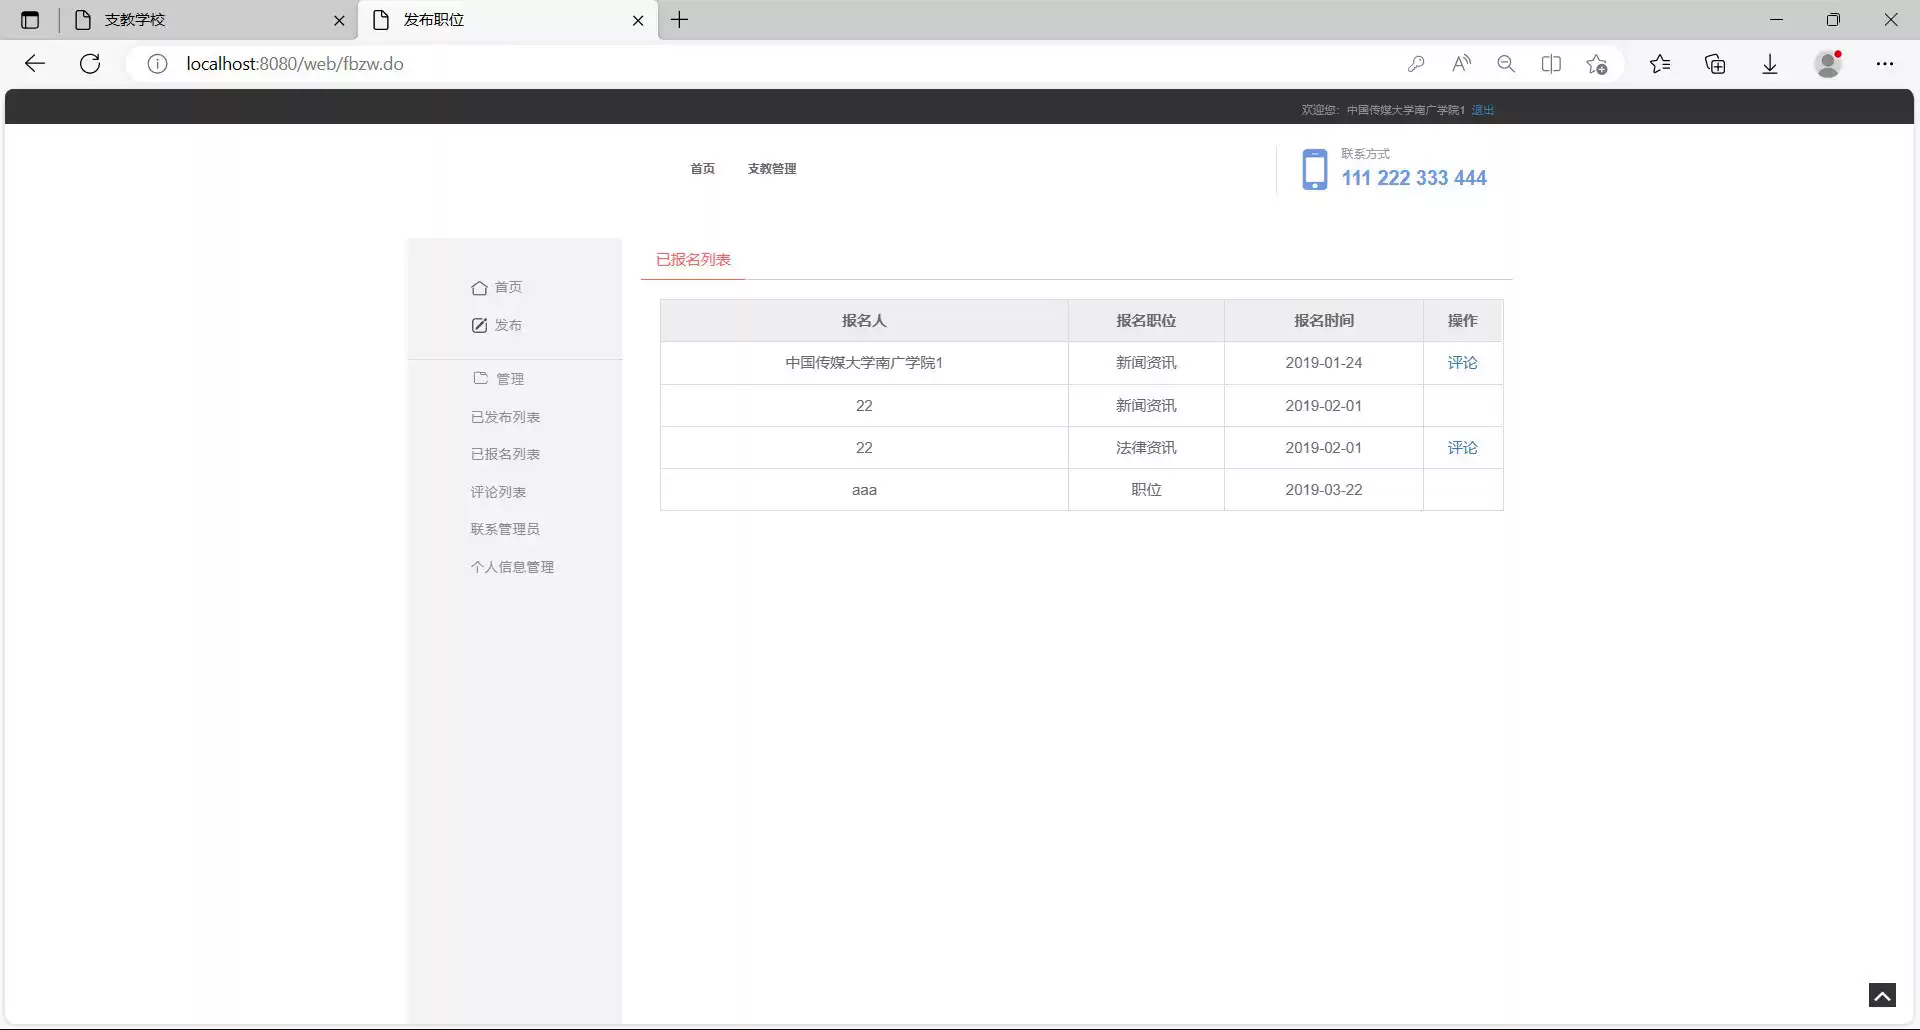The height and width of the screenshot is (1030, 1920).
Task: Open the Downloads icon
Action: (1770, 64)
